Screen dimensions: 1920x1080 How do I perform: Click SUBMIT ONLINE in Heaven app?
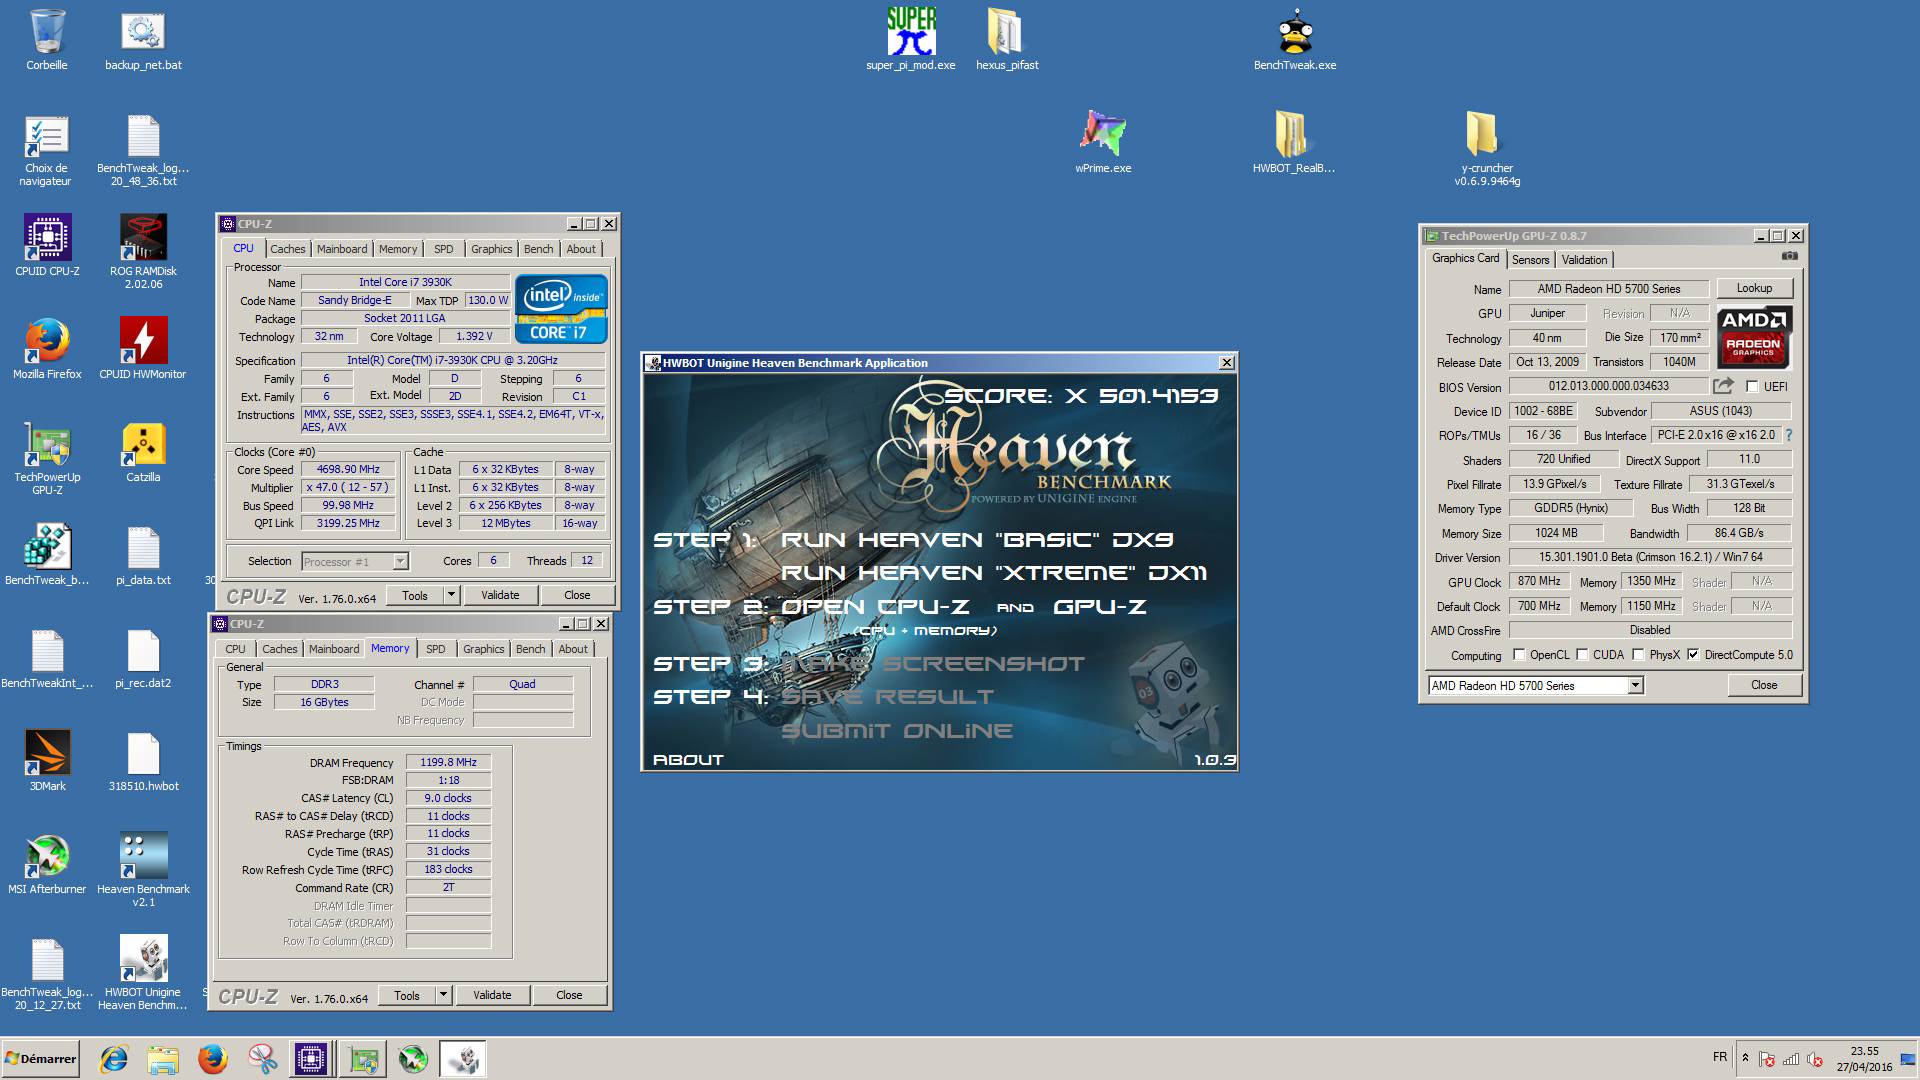(897, 731)
